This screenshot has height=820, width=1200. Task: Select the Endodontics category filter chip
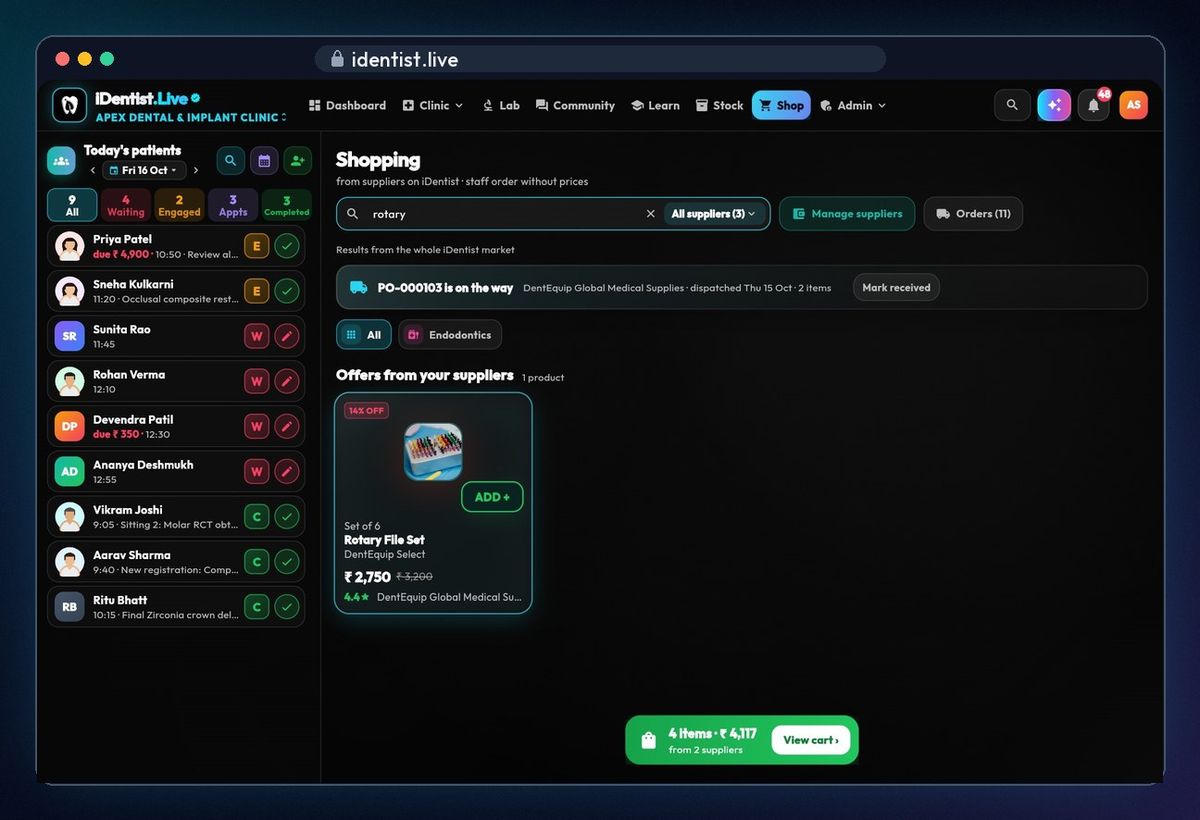click(450, 335)
